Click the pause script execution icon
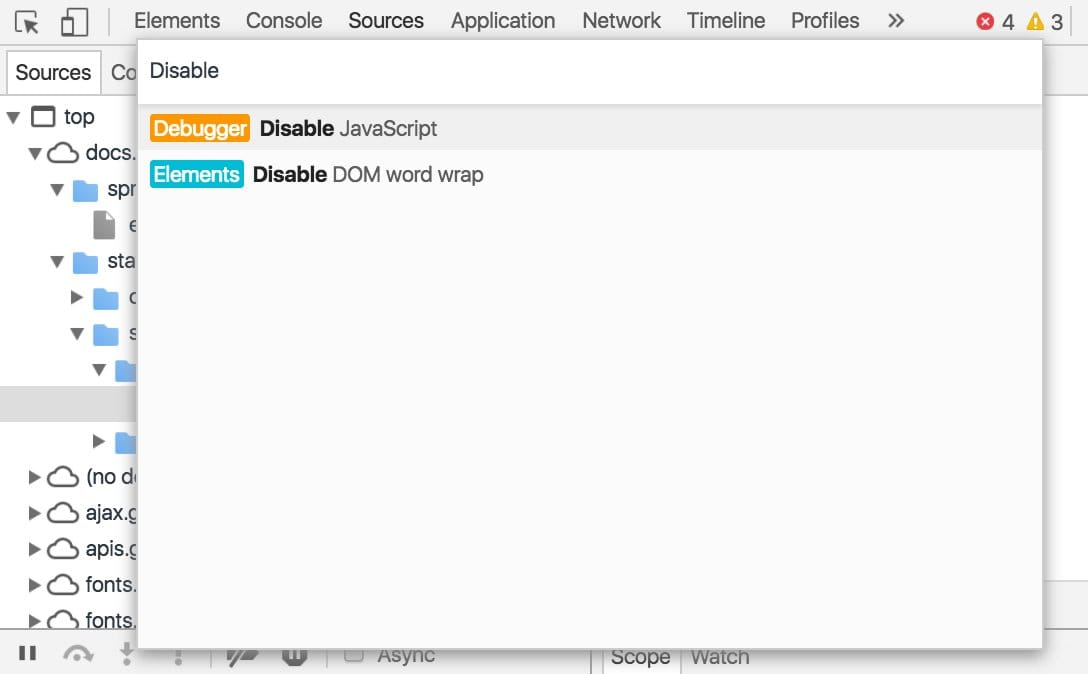The height and width of the screenshot is (674, 1088). click(x=27, y=653)
